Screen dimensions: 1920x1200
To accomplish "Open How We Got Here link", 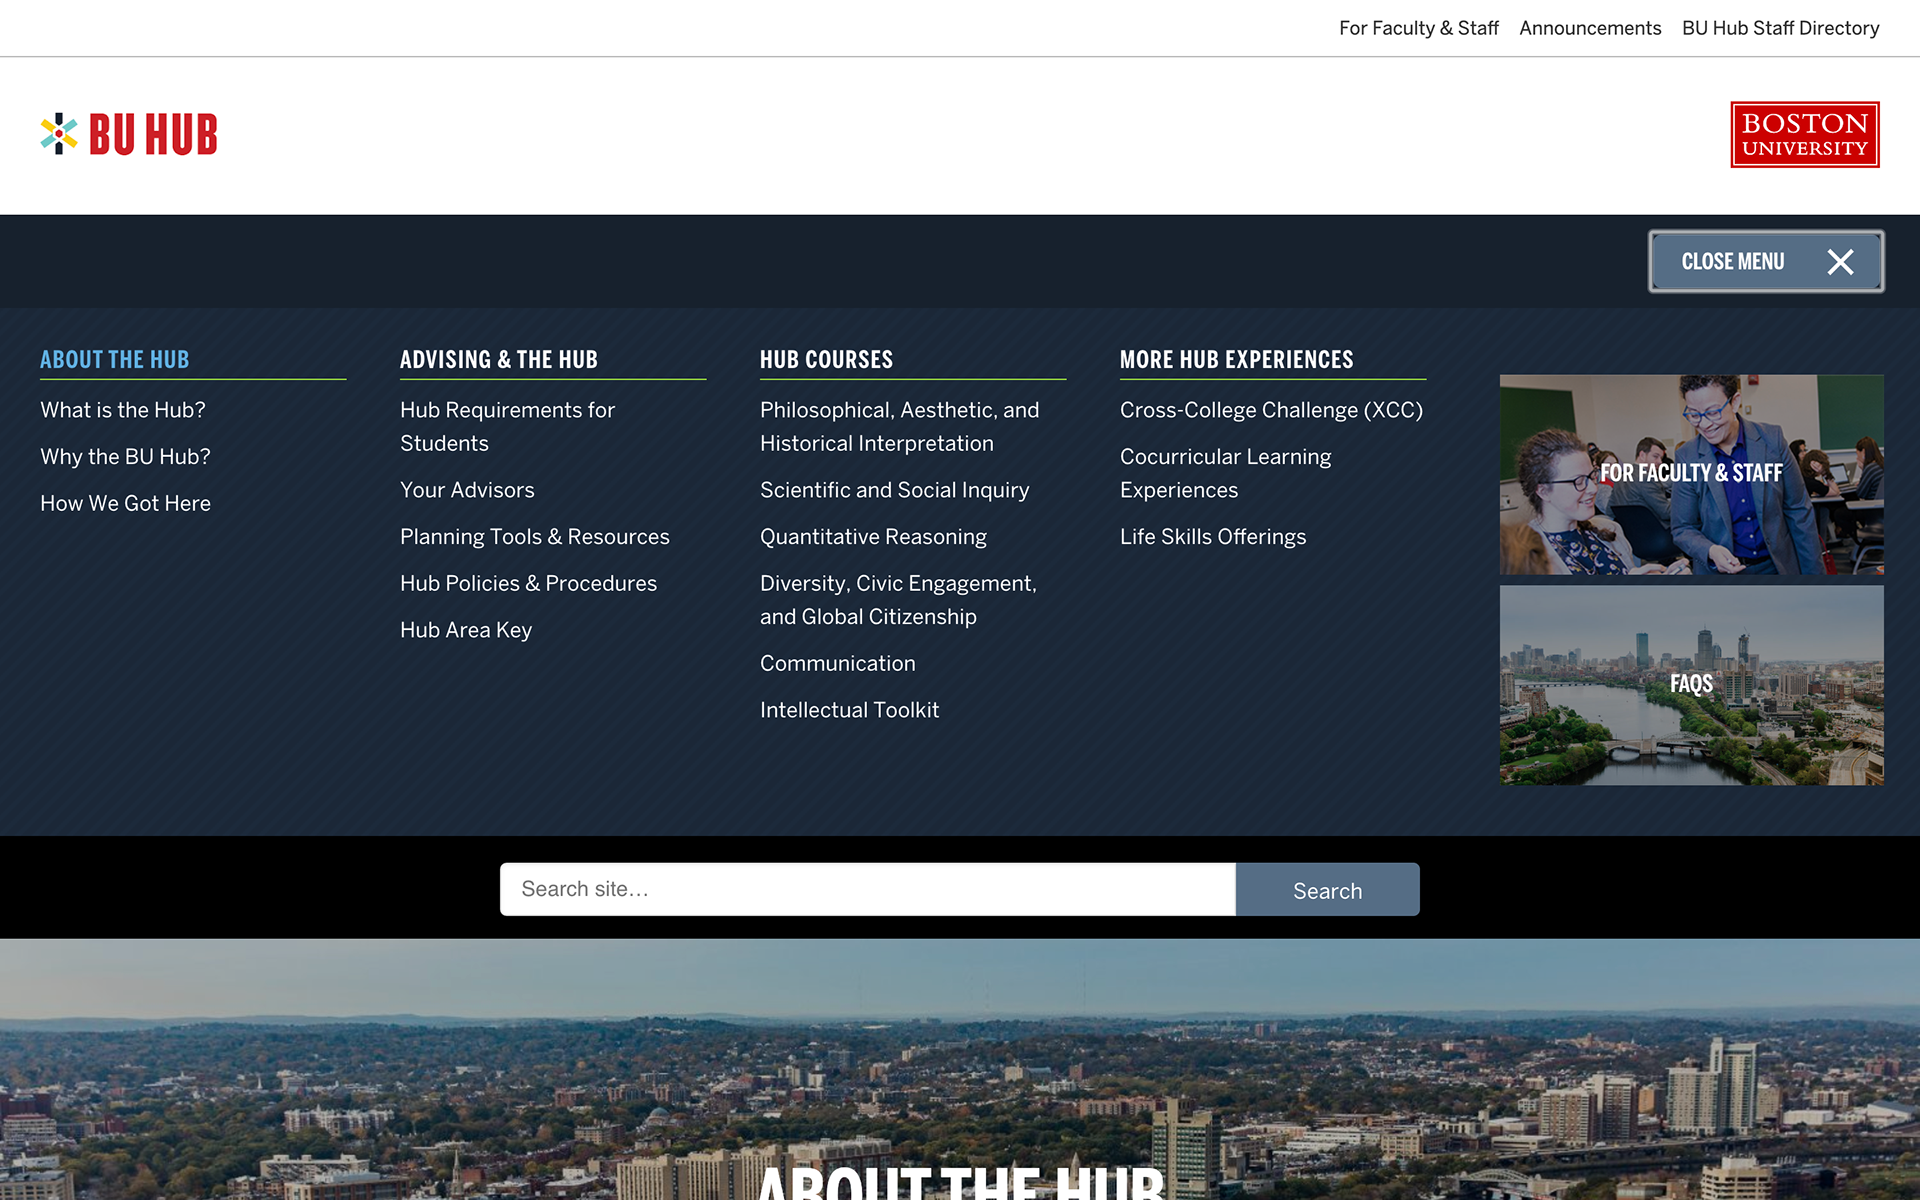I will pos(125,503).
